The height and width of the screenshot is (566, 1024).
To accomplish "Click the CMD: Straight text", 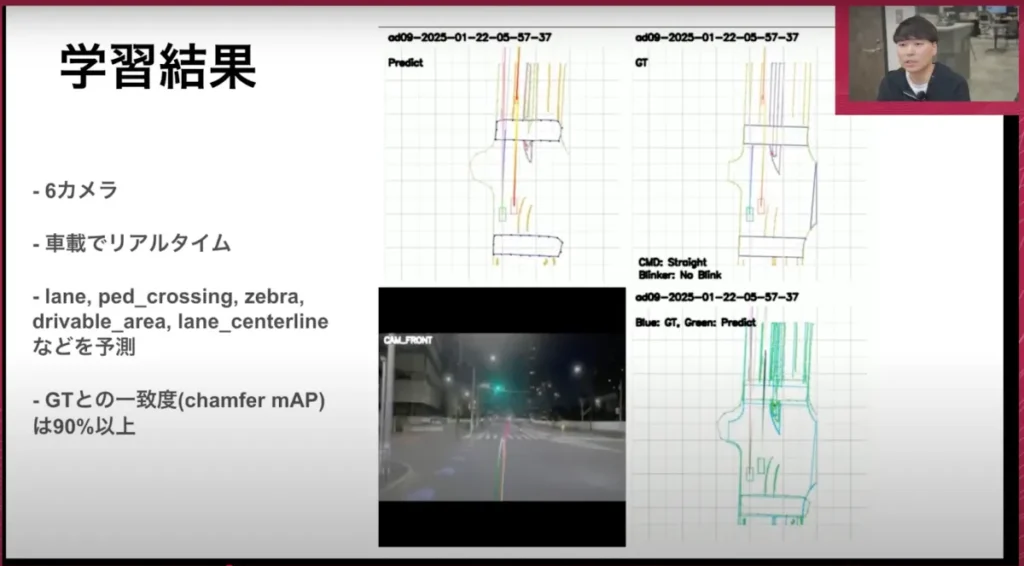I will [672, 262].
